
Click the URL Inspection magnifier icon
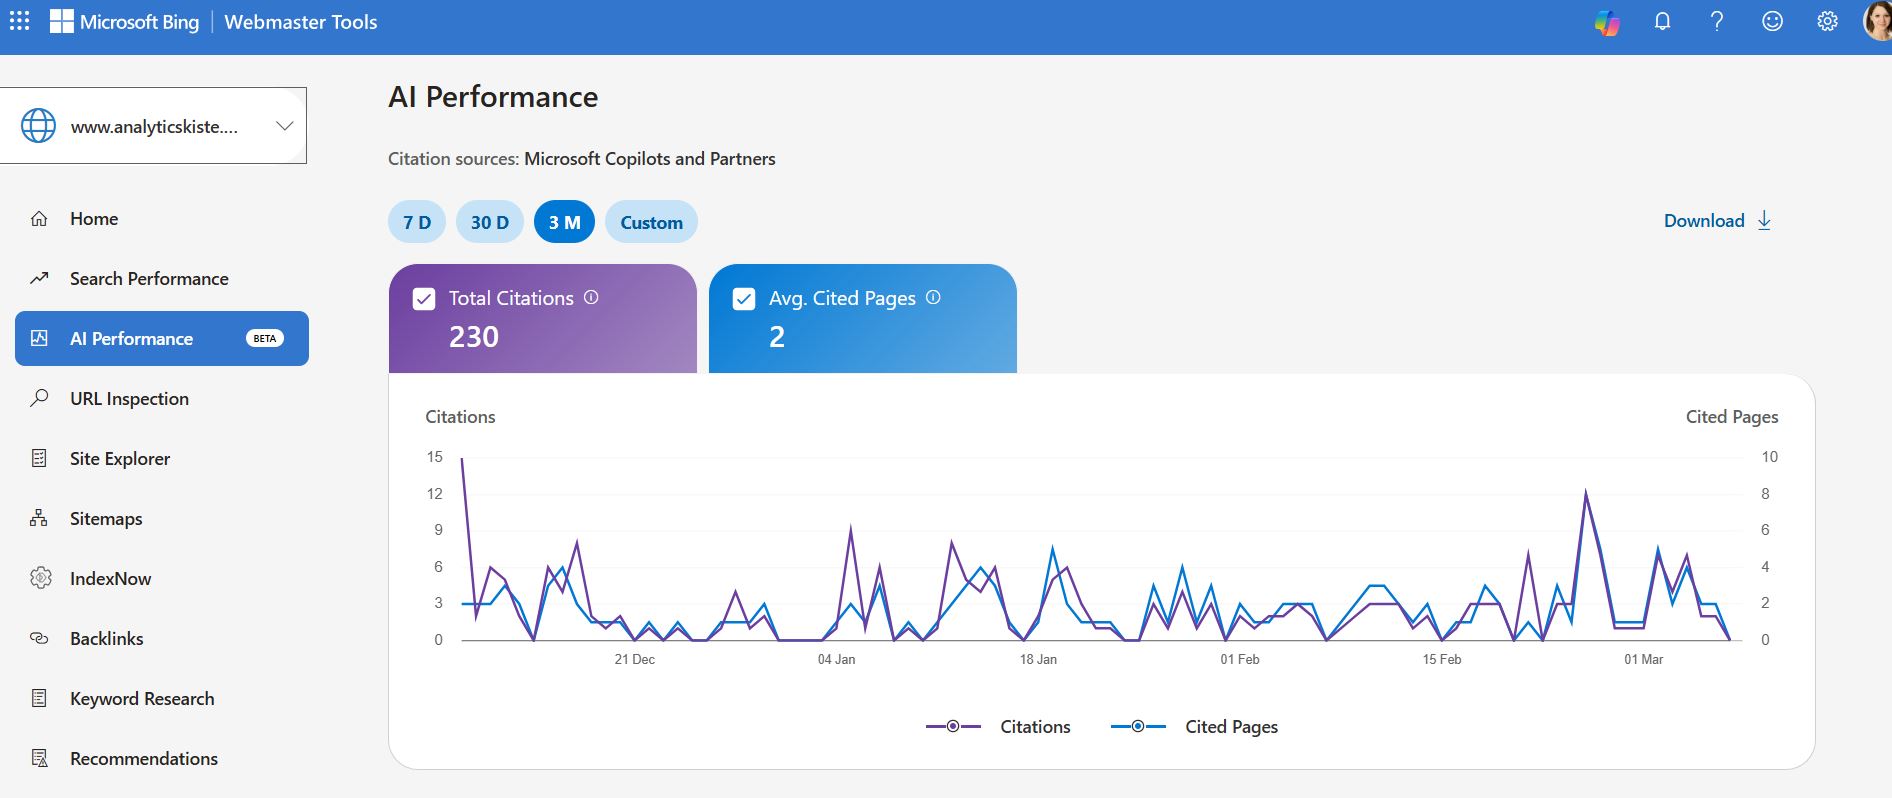pos(39,398)
